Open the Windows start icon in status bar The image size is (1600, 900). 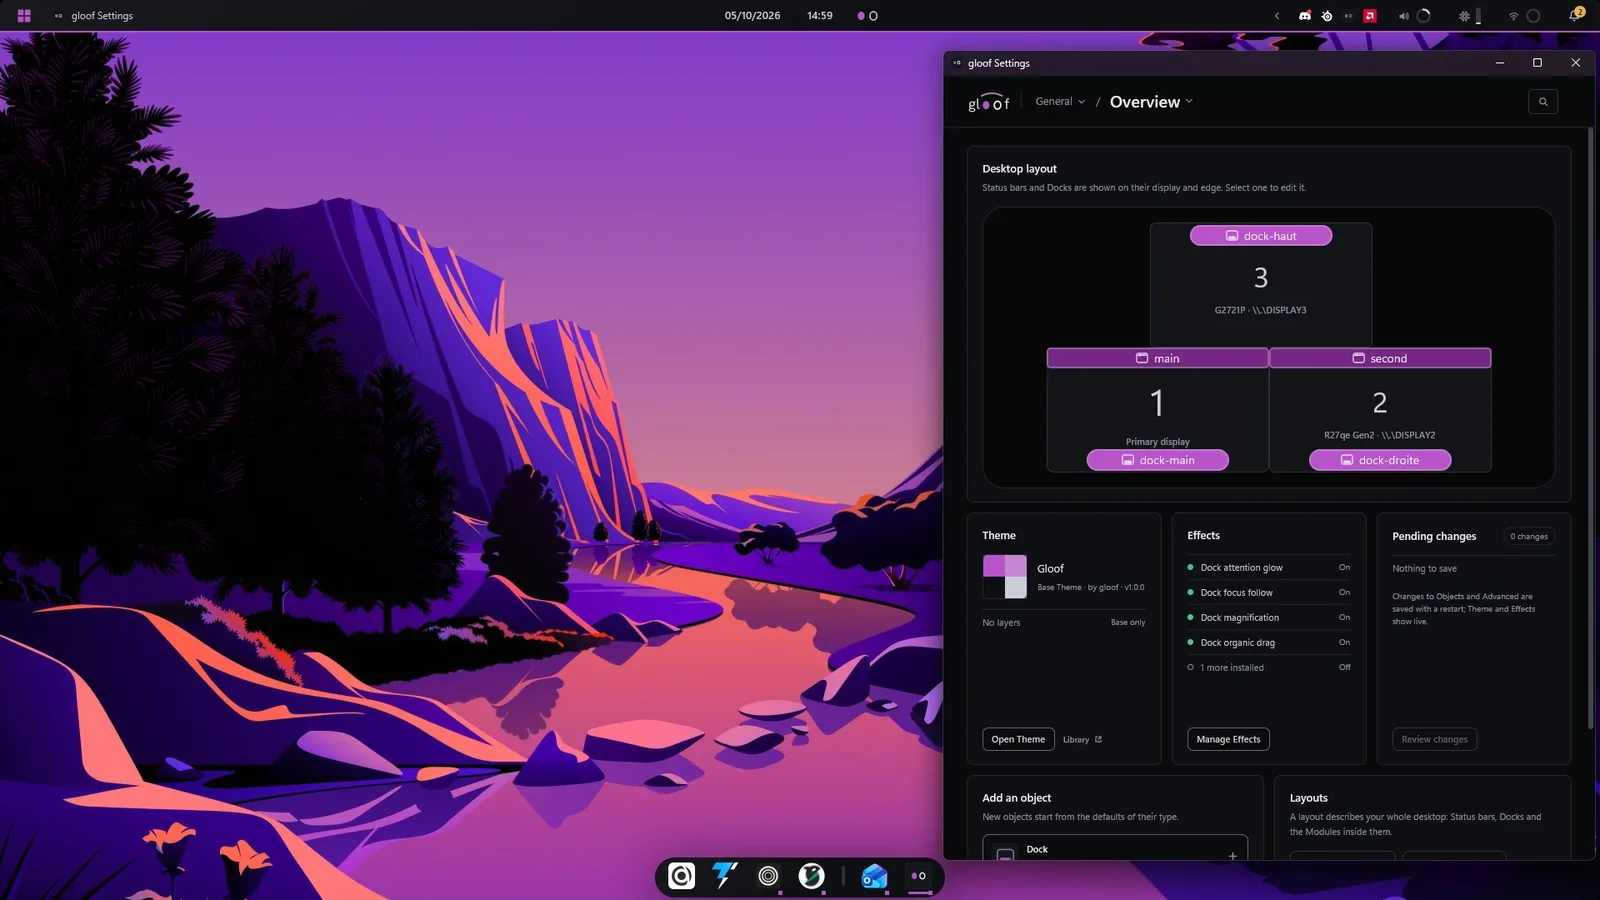pos(24,16)
